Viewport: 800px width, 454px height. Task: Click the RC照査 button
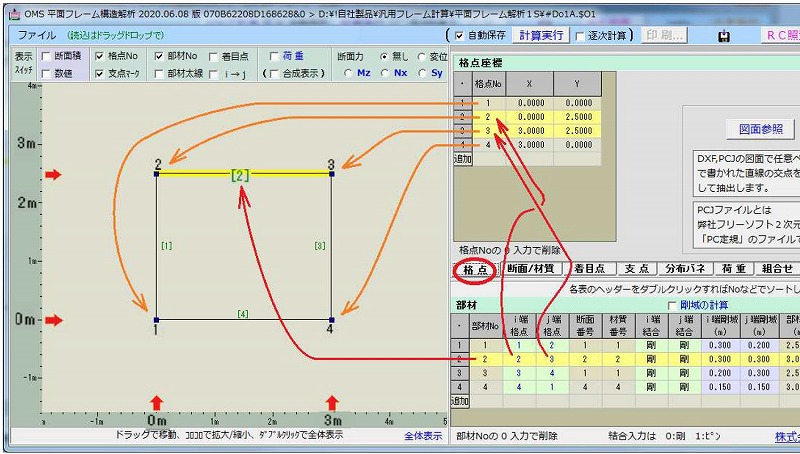coord(781,35)
